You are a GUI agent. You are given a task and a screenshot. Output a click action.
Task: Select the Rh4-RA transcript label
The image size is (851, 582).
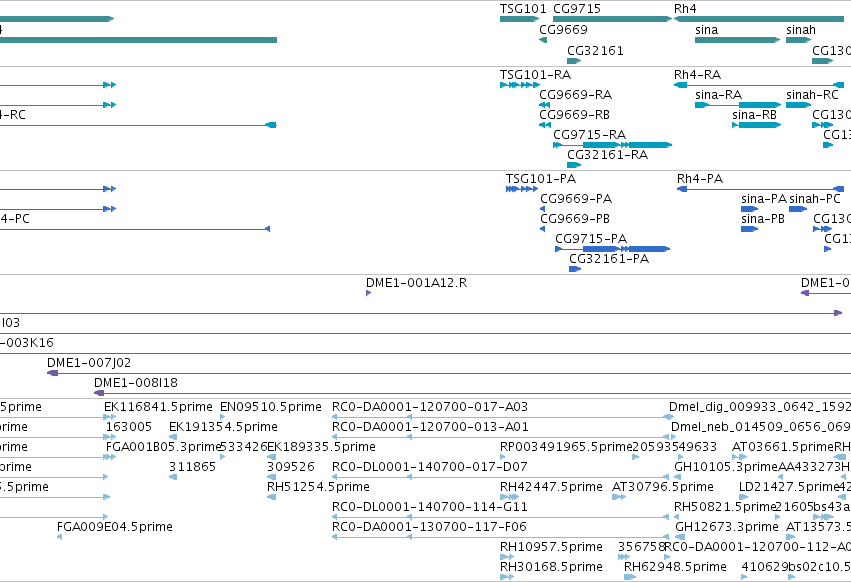[x=697, y=74]
